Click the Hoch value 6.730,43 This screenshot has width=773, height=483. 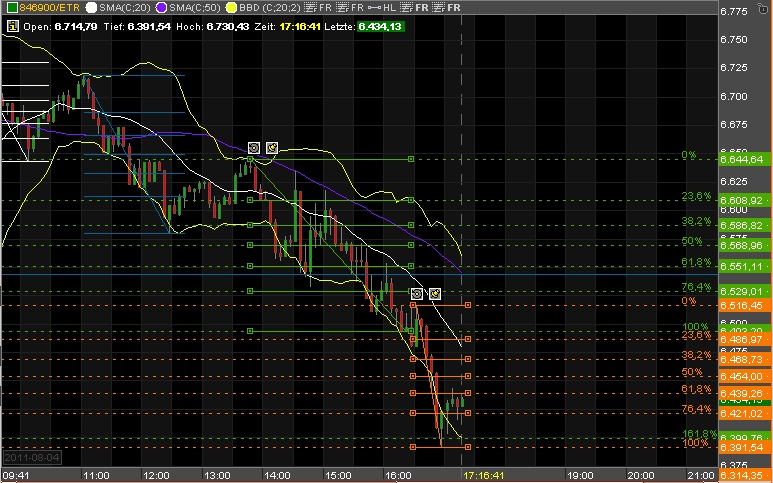(x=227, y=26)
